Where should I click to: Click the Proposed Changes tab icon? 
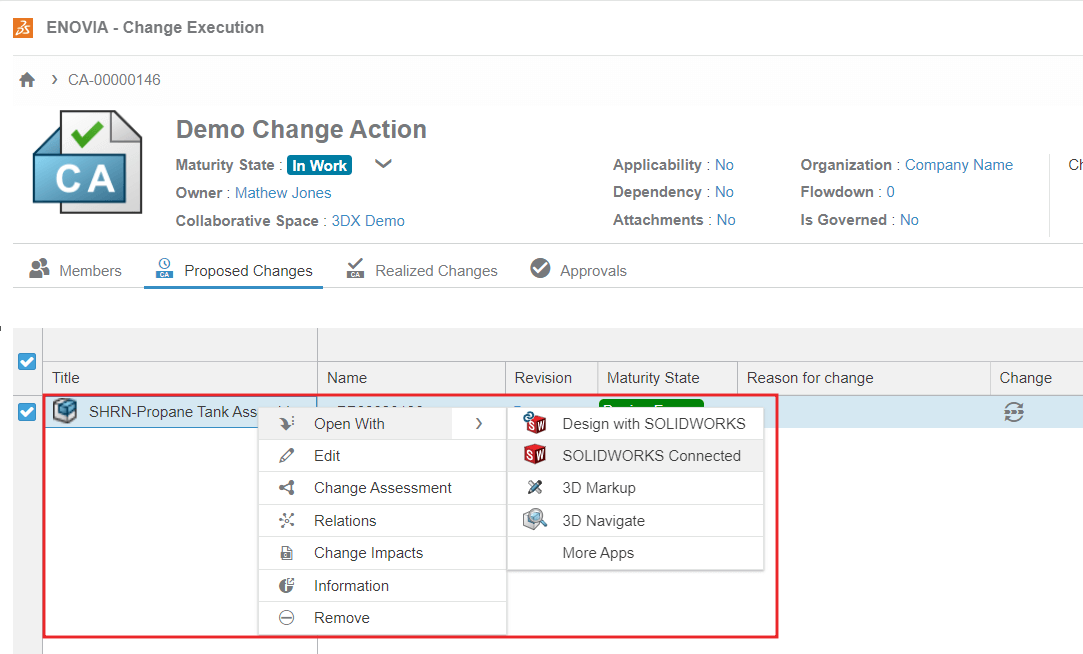[x=164, y=269]
